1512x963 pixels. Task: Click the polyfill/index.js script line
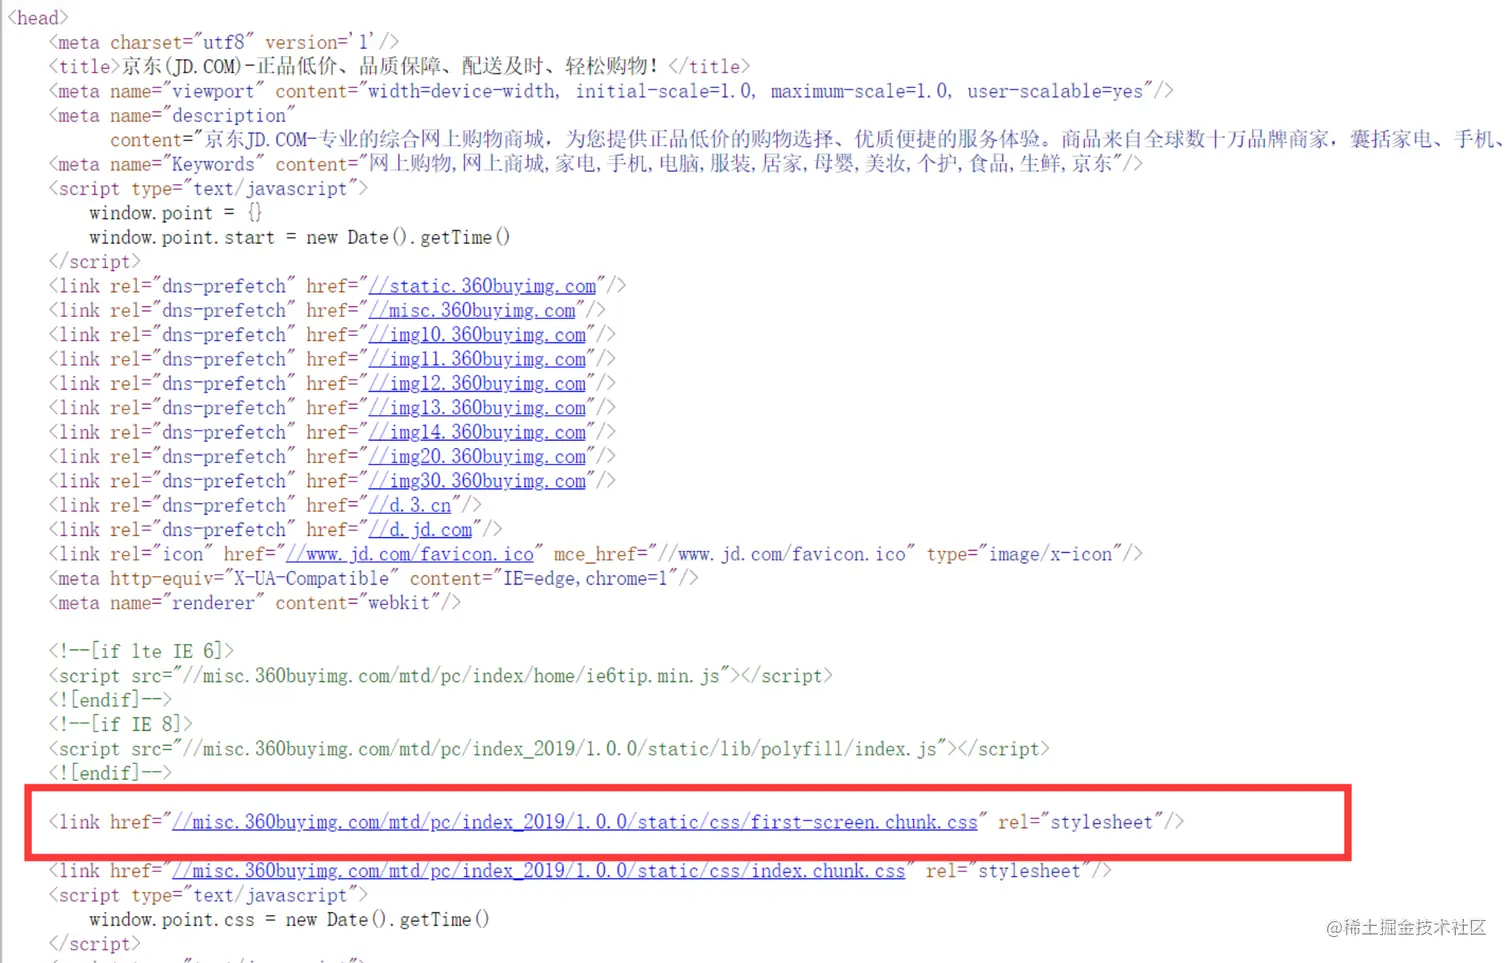click(x=549, y=749)
